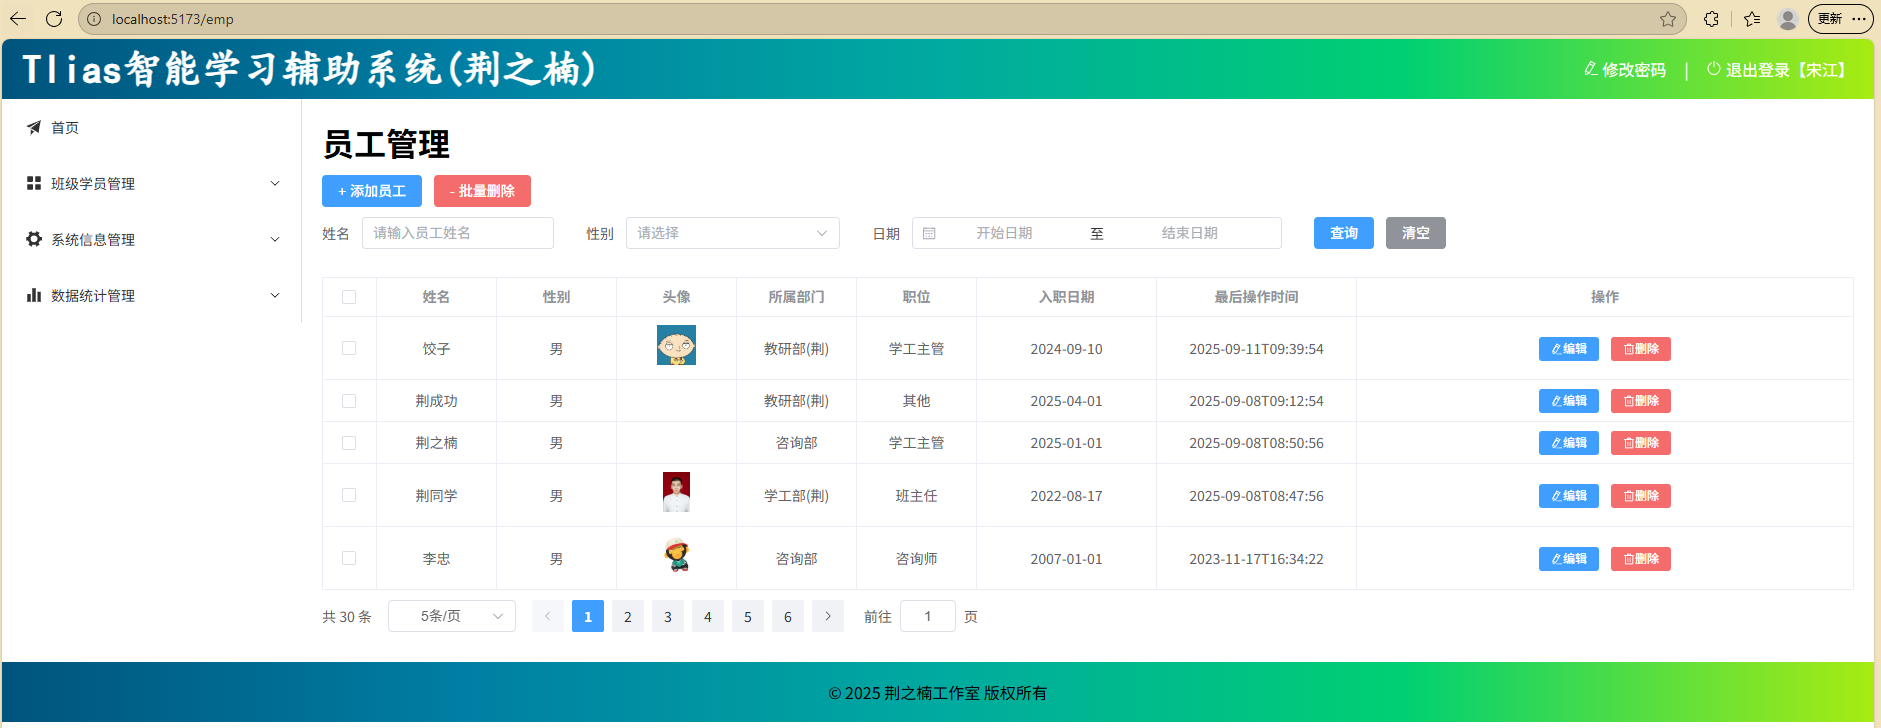1881x728 pixels.
Task: Check the checkbox for employee 饺子
Action: 349,348
